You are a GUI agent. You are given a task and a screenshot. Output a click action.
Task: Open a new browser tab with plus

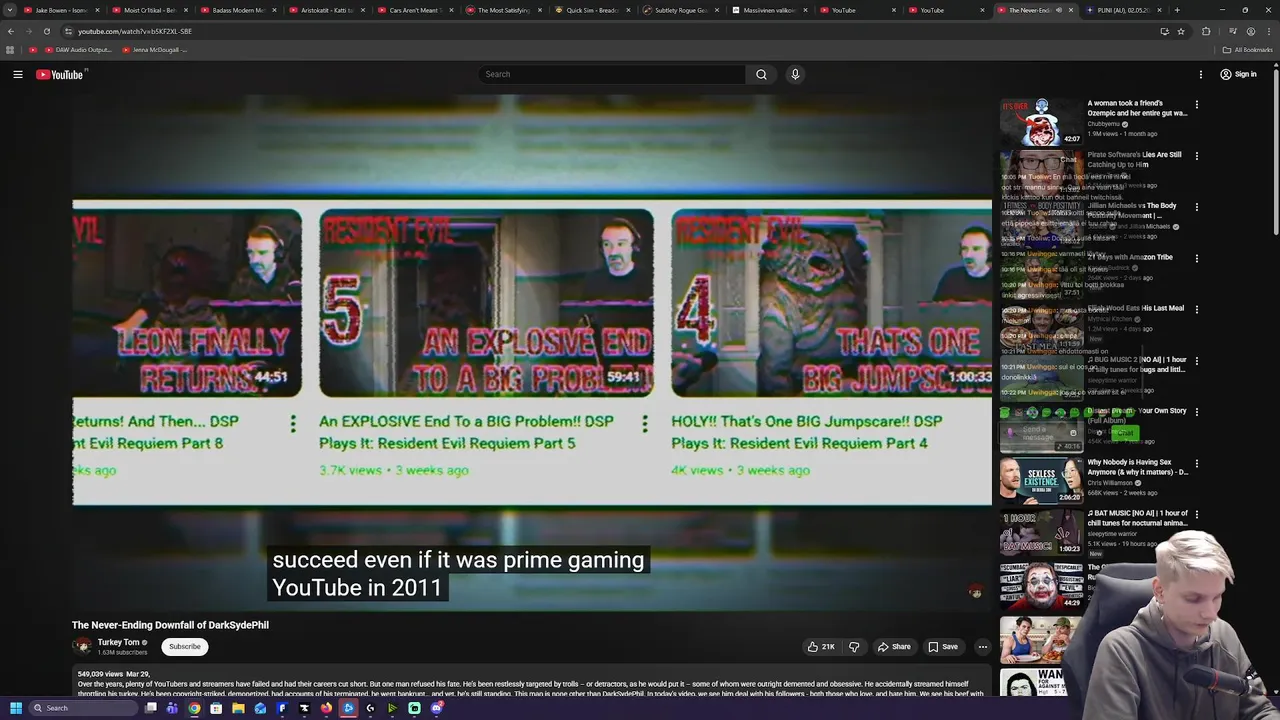tap(1177, 10)
